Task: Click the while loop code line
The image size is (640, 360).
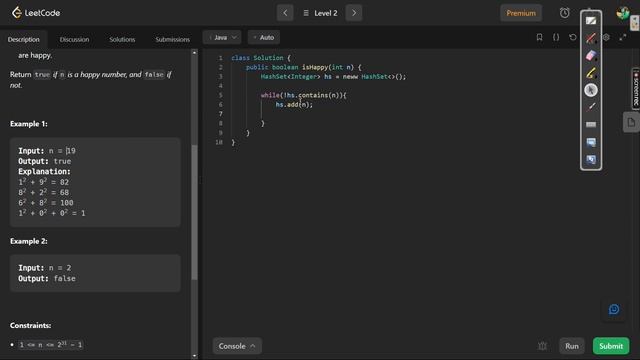Action: tap(304, 96)
